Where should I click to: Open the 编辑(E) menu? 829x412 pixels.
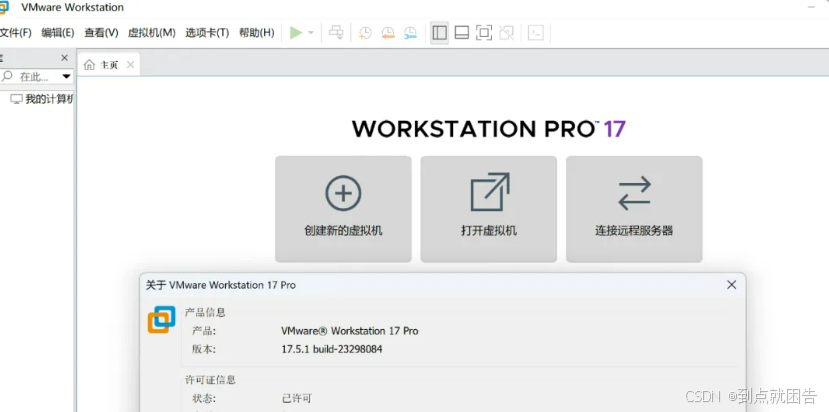(x=58, y=33)
